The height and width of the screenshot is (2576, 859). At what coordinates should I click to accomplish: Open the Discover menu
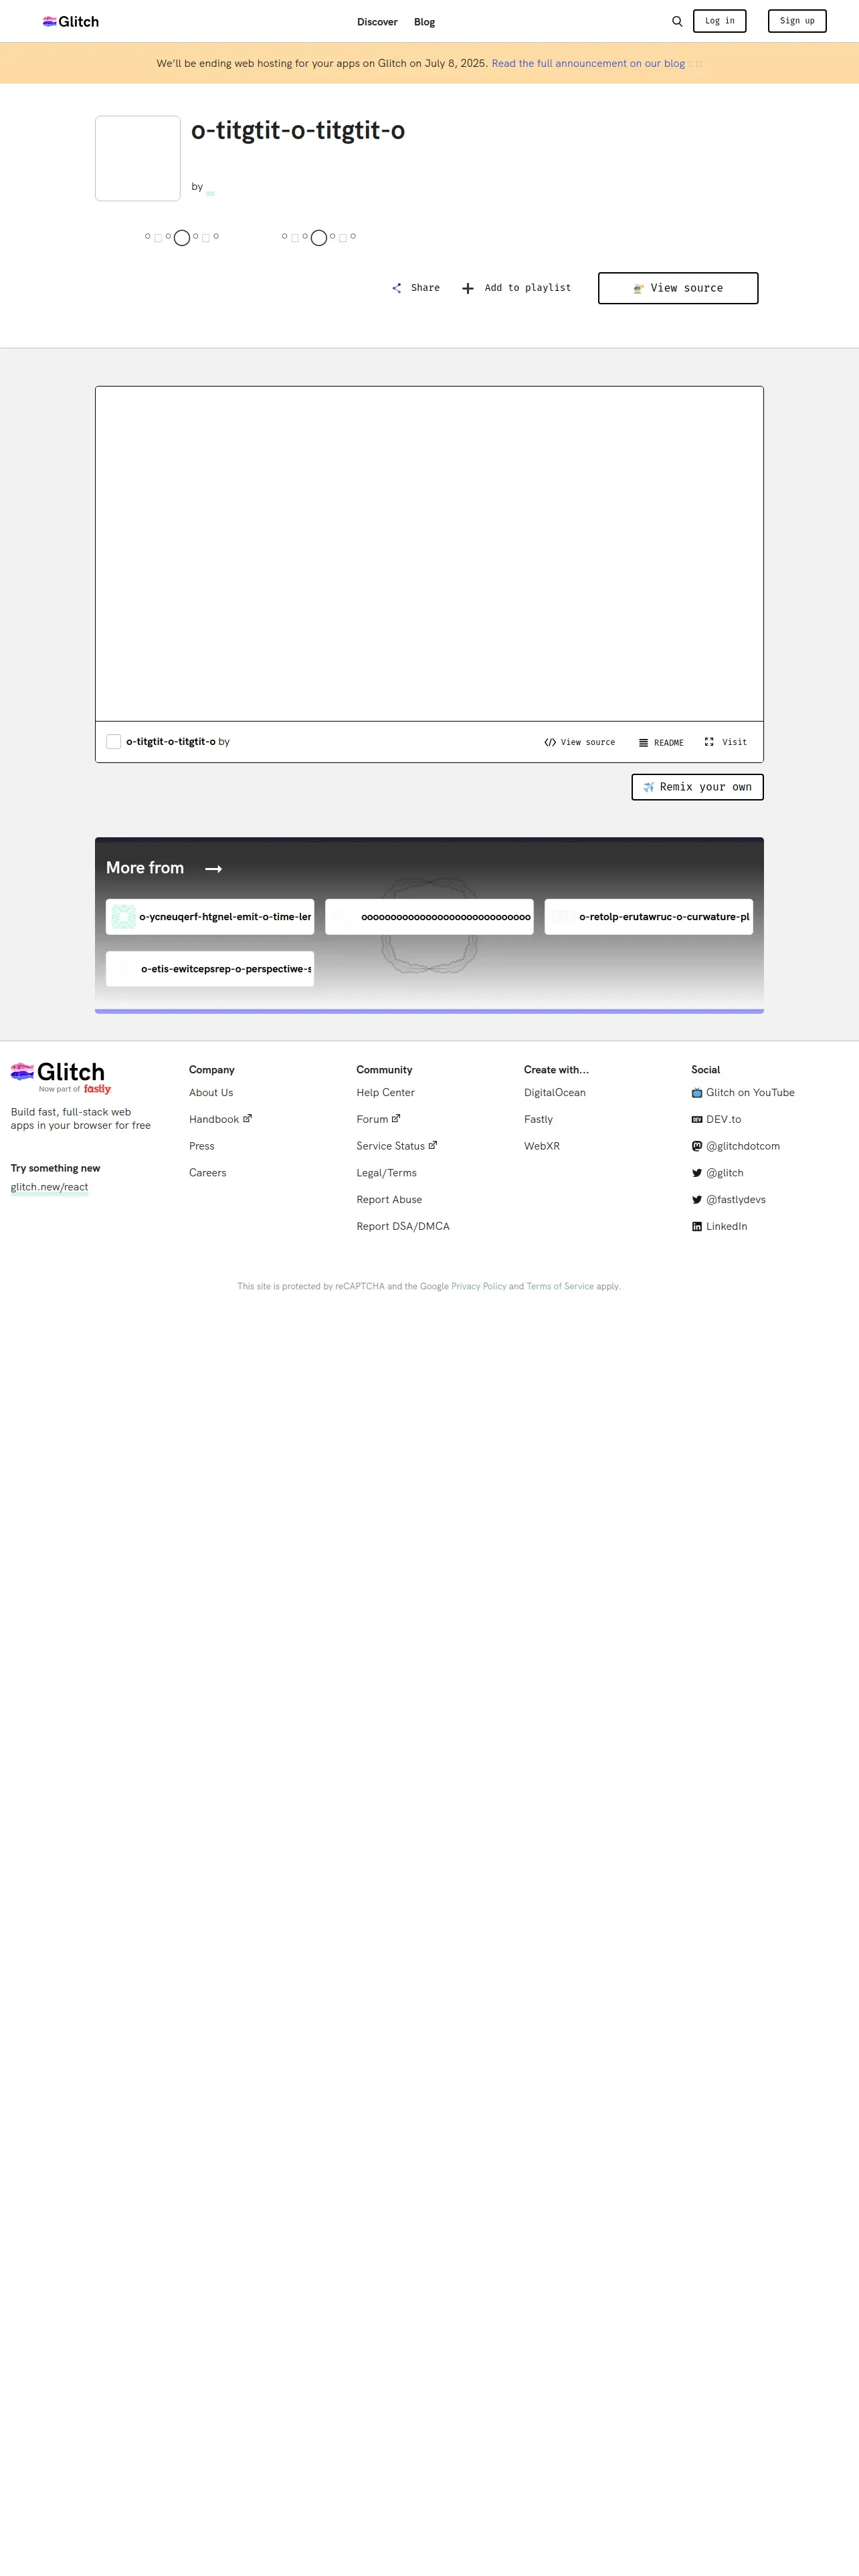click(377, 22)
